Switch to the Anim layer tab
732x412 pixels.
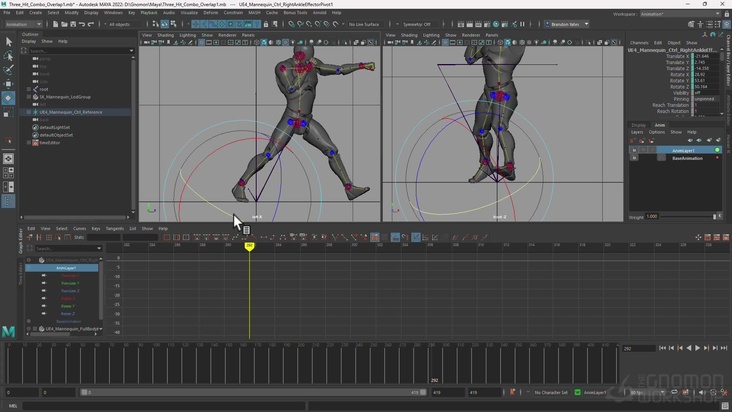(660, 125)
